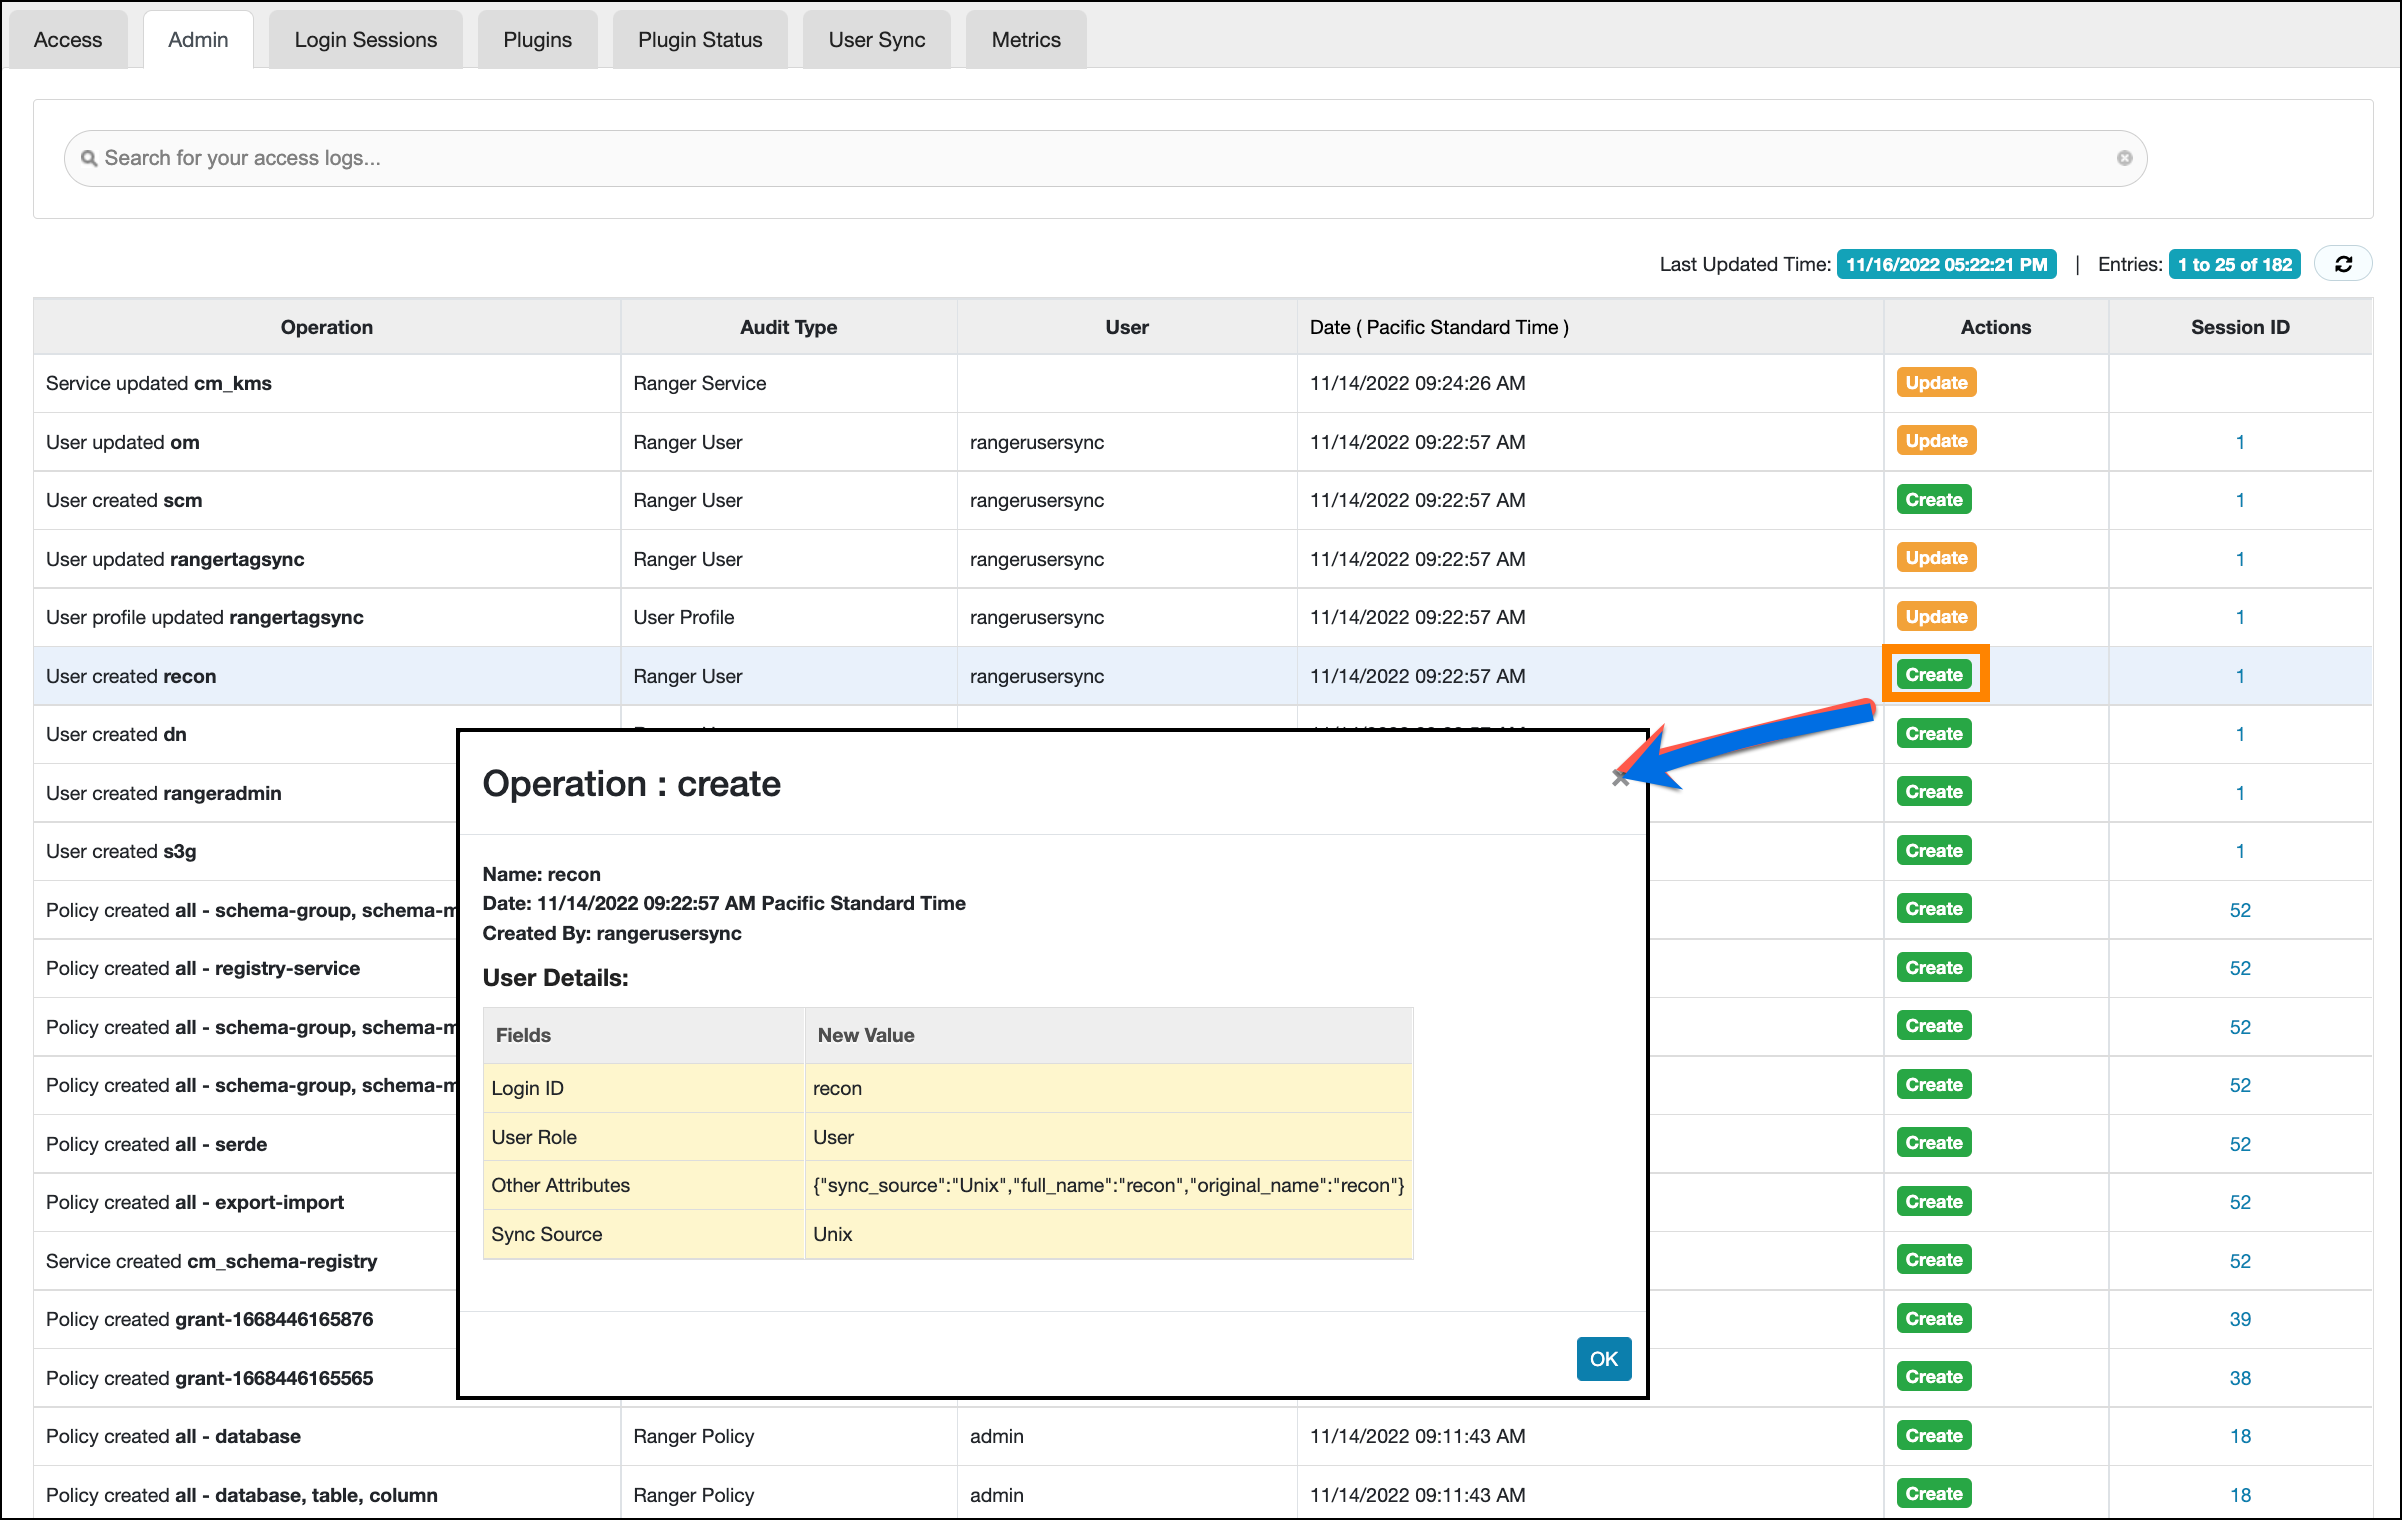The width and height of the screenshot is (2402, 1520).
Task: Click the highlighted Create badge for recon user
Action: [x=1933, y=674]
